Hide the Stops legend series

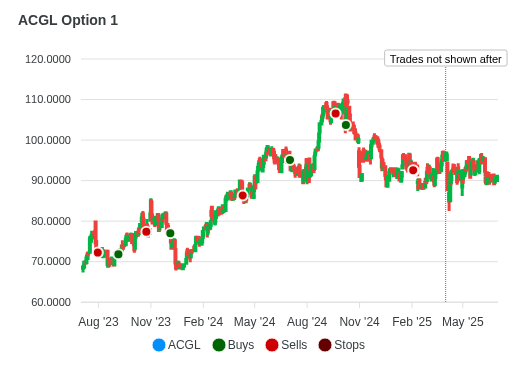point(341,345)
